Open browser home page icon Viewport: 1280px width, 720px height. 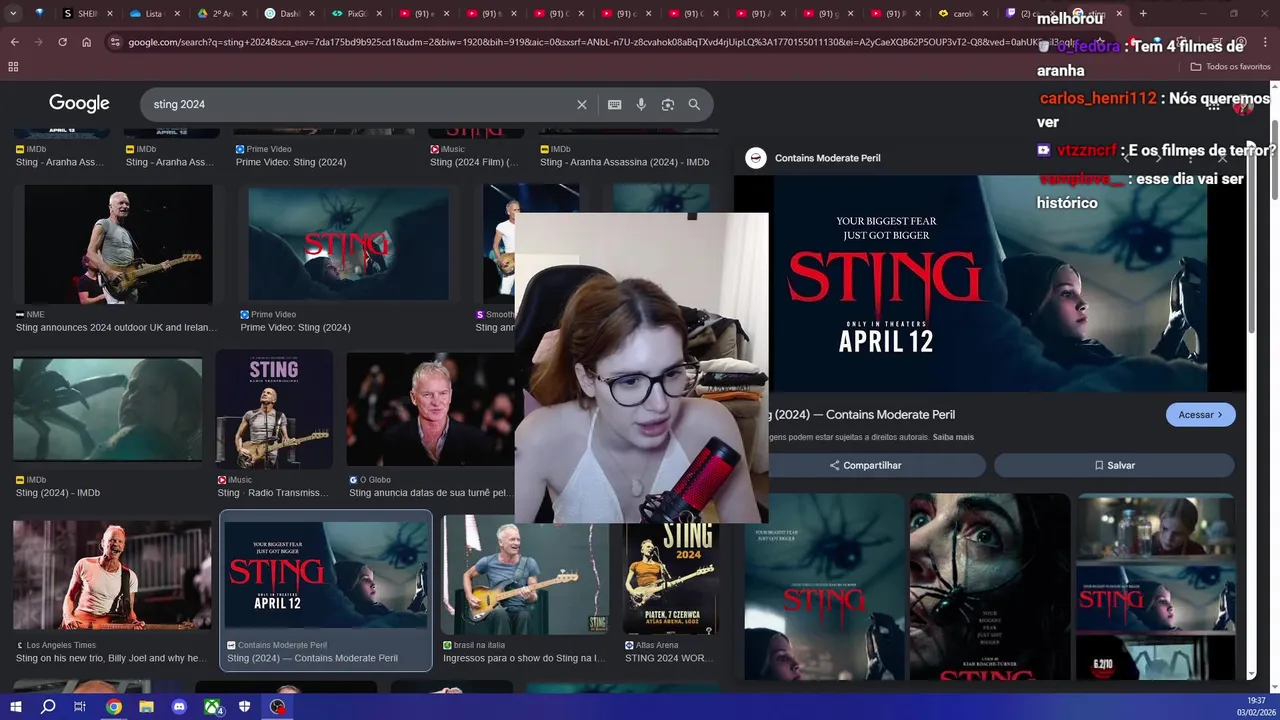click(x=86, y=42)
